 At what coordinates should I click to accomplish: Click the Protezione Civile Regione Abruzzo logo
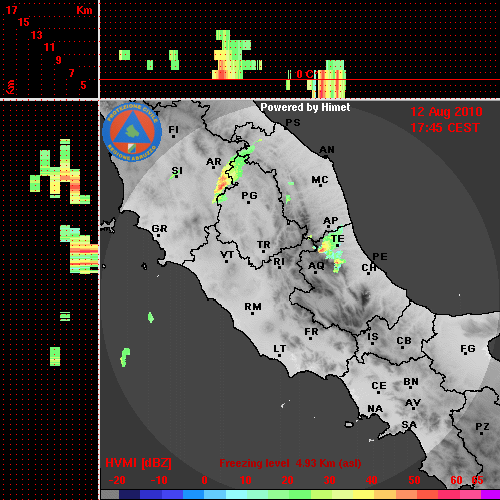point(132,132)
